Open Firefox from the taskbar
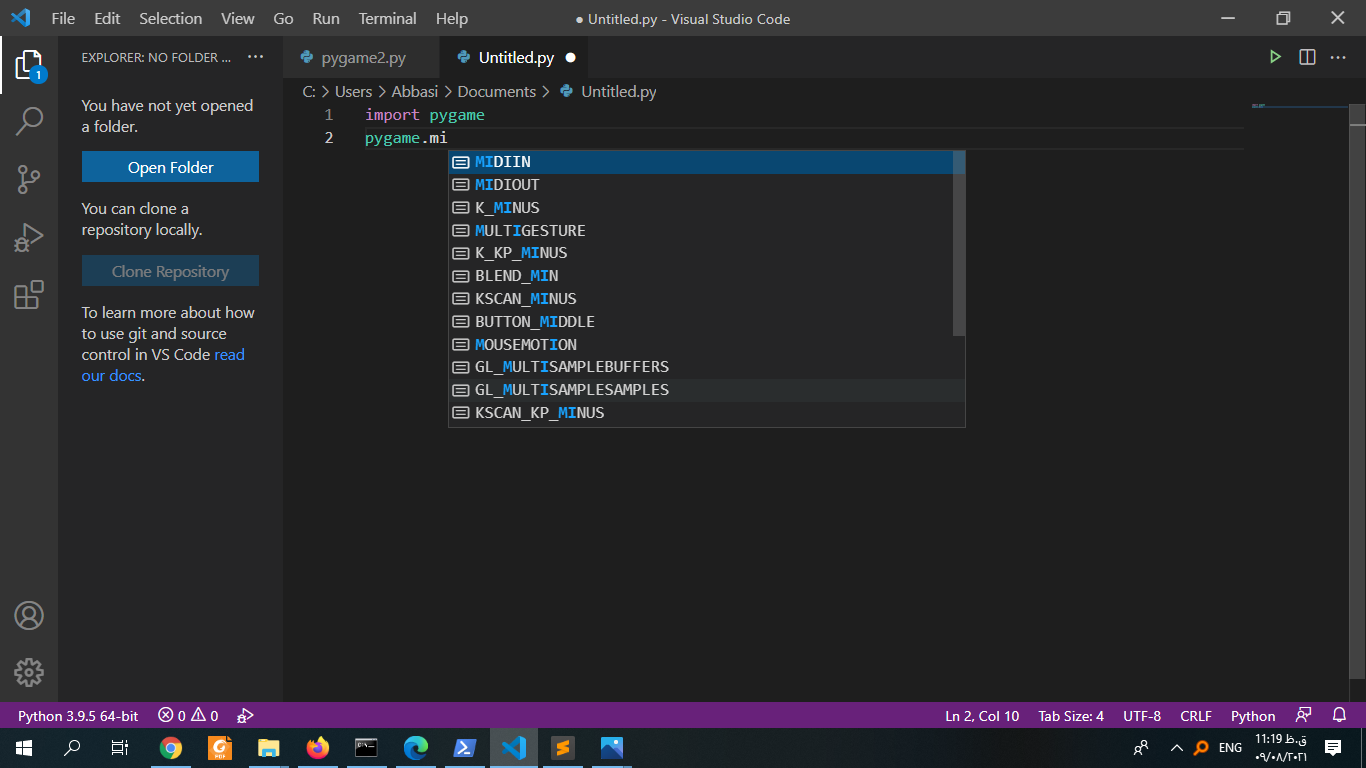 [x=318, y=748]
